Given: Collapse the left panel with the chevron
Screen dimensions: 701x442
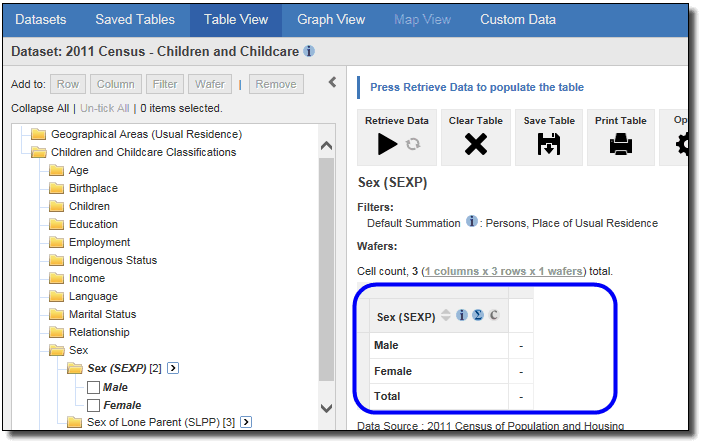Looking at the screenshot, I should point(332,83).
